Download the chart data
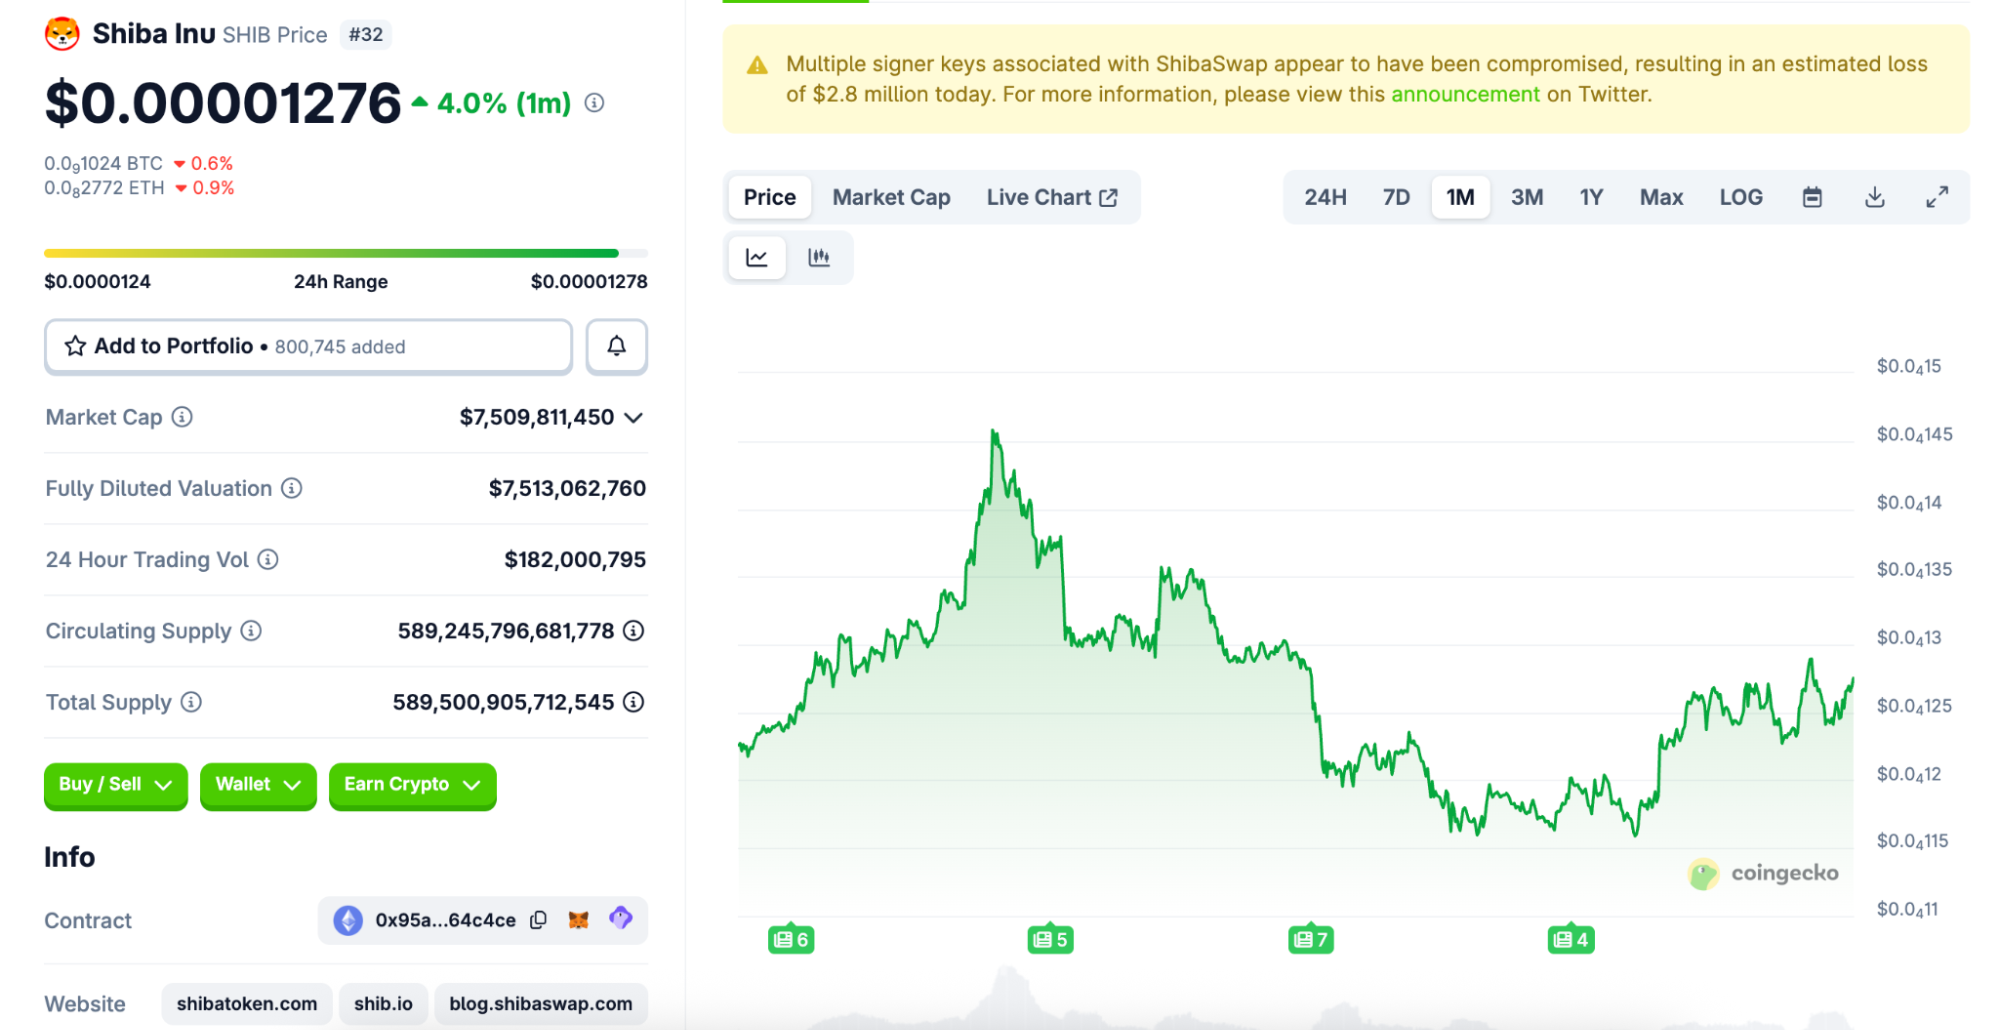Image resolution: width=1999 pixels, height=1030 pixels. click(1874, 197)
